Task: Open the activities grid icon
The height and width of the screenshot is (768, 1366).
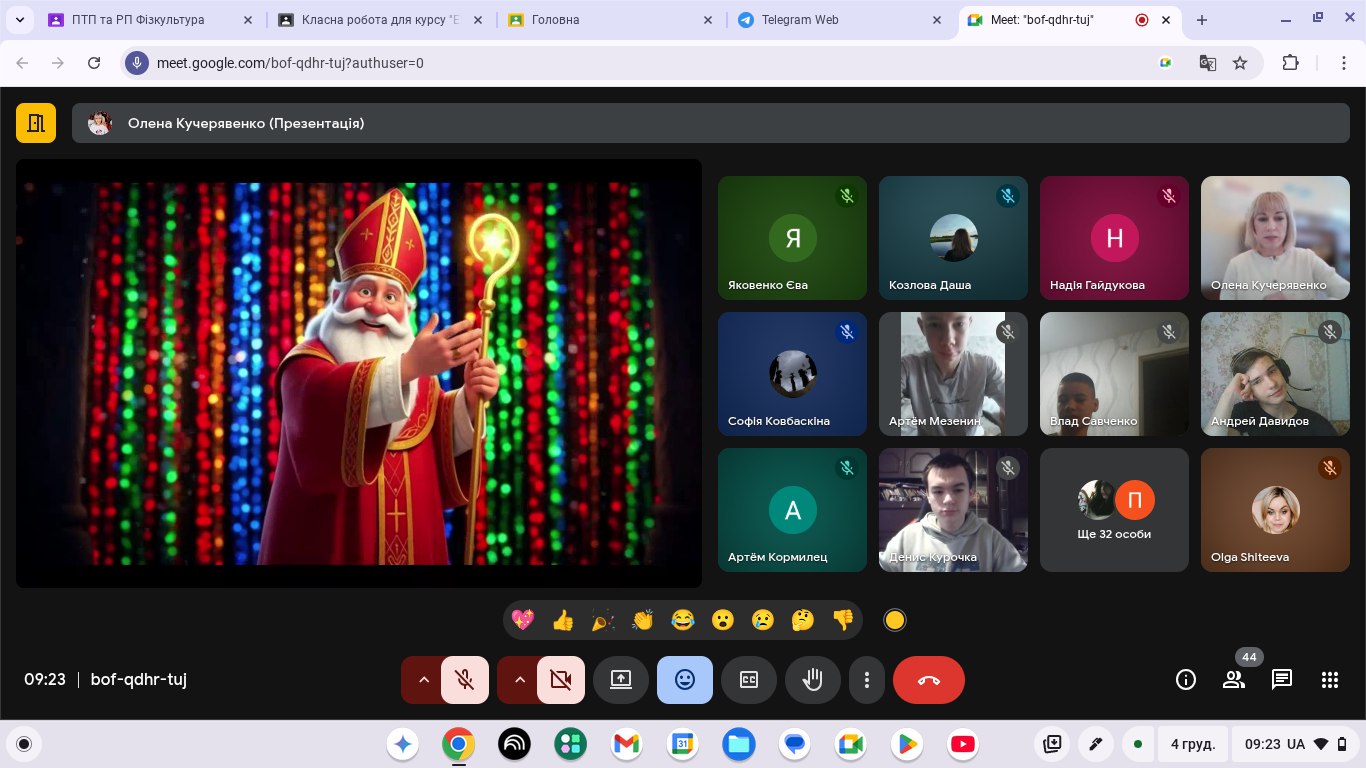Action: click(x=1329, y=680)
